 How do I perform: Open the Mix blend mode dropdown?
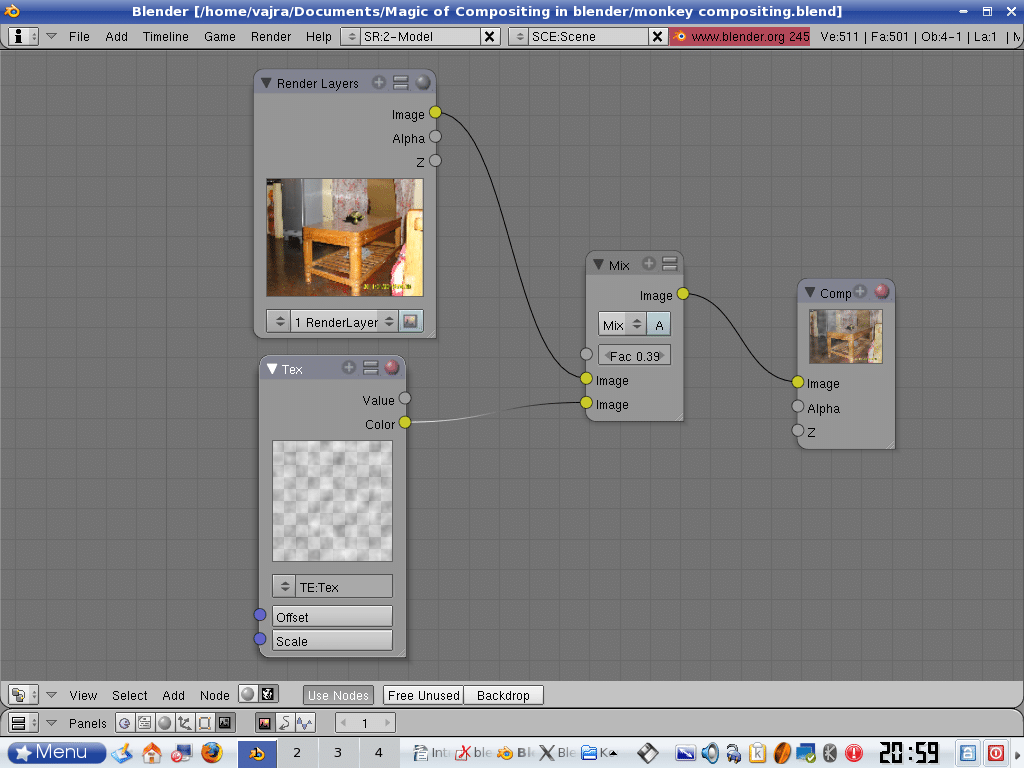pyautogui.click(x=622, y=325)
